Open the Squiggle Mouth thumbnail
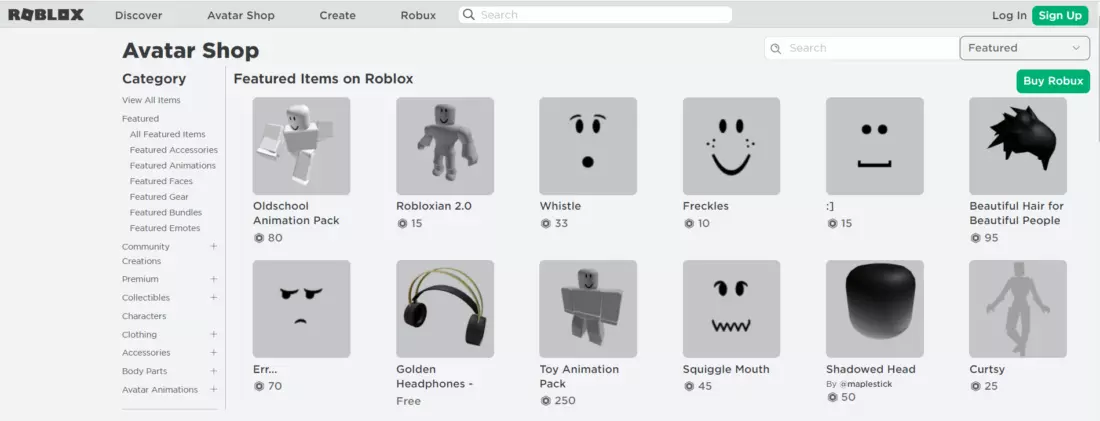 (x=731, y=309)
